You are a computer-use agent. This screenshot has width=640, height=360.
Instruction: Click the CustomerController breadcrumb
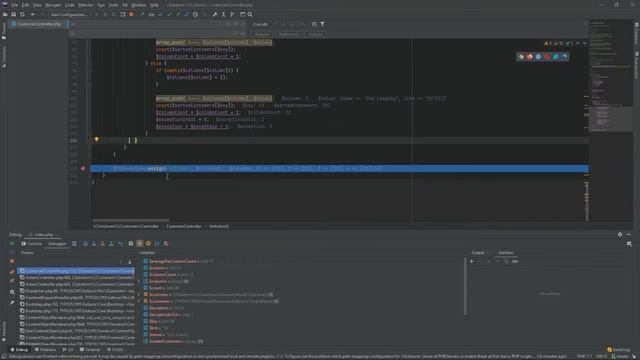[x=184, y=226]
